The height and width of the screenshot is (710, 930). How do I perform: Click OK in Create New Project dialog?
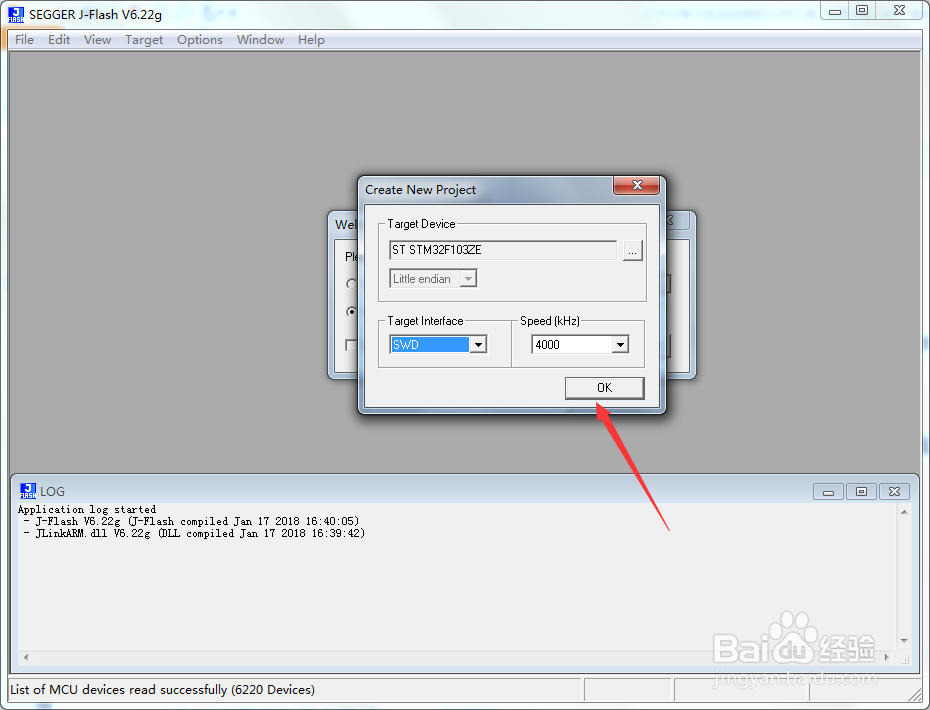coord(604,388)
